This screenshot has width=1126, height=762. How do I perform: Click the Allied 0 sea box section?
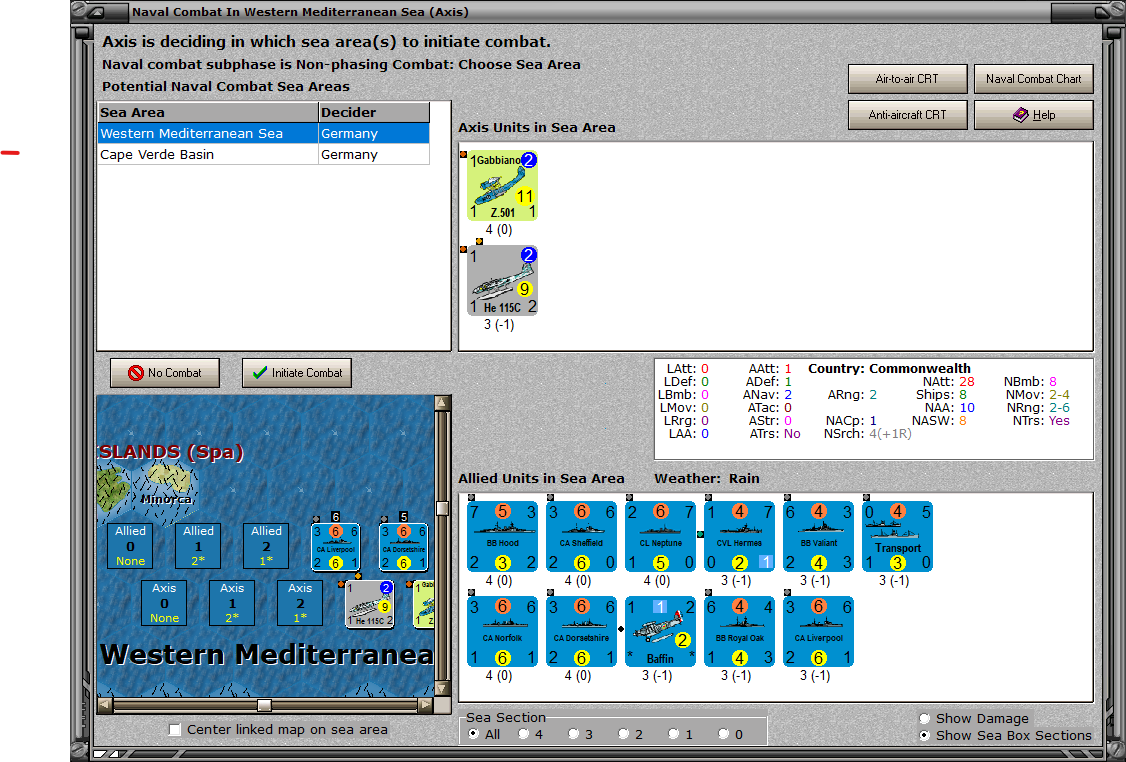[x=130, y=546]
